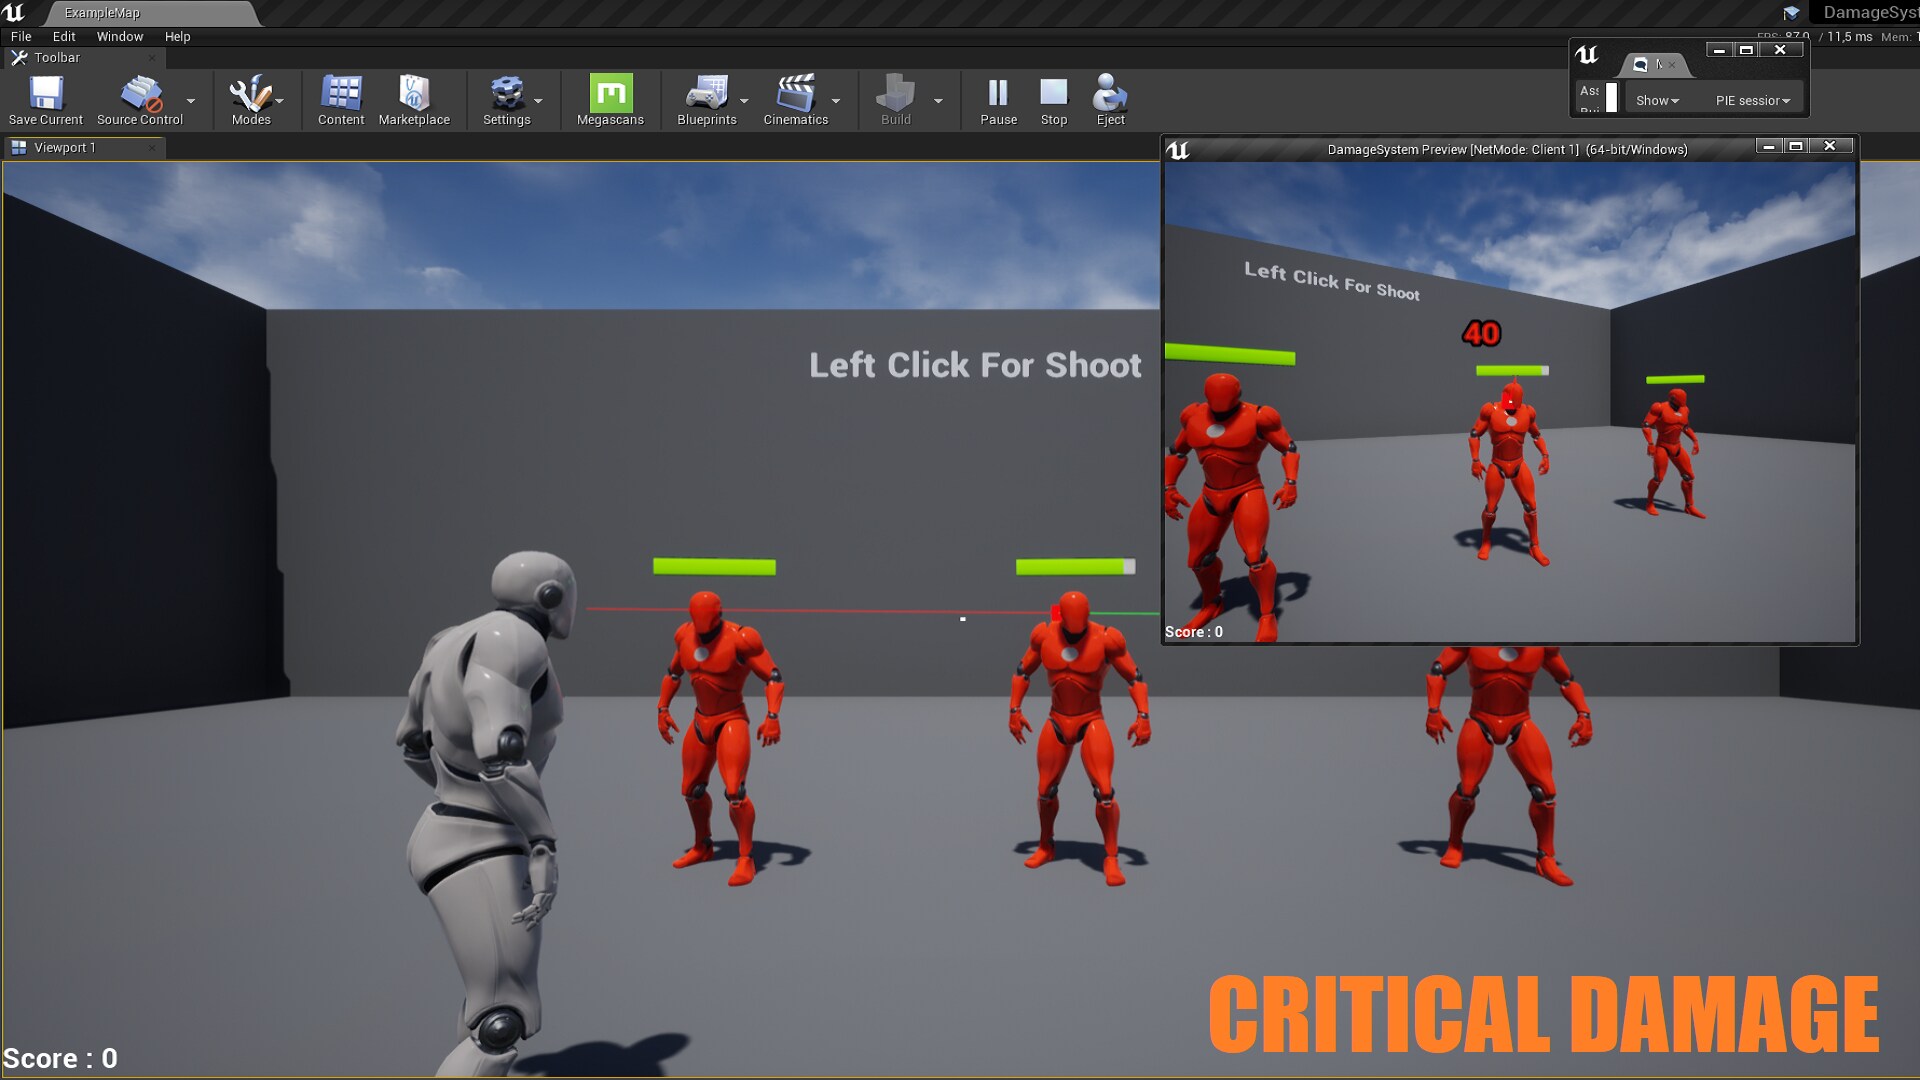
Task: Open the File menu
Action: [x=21, y=37]
